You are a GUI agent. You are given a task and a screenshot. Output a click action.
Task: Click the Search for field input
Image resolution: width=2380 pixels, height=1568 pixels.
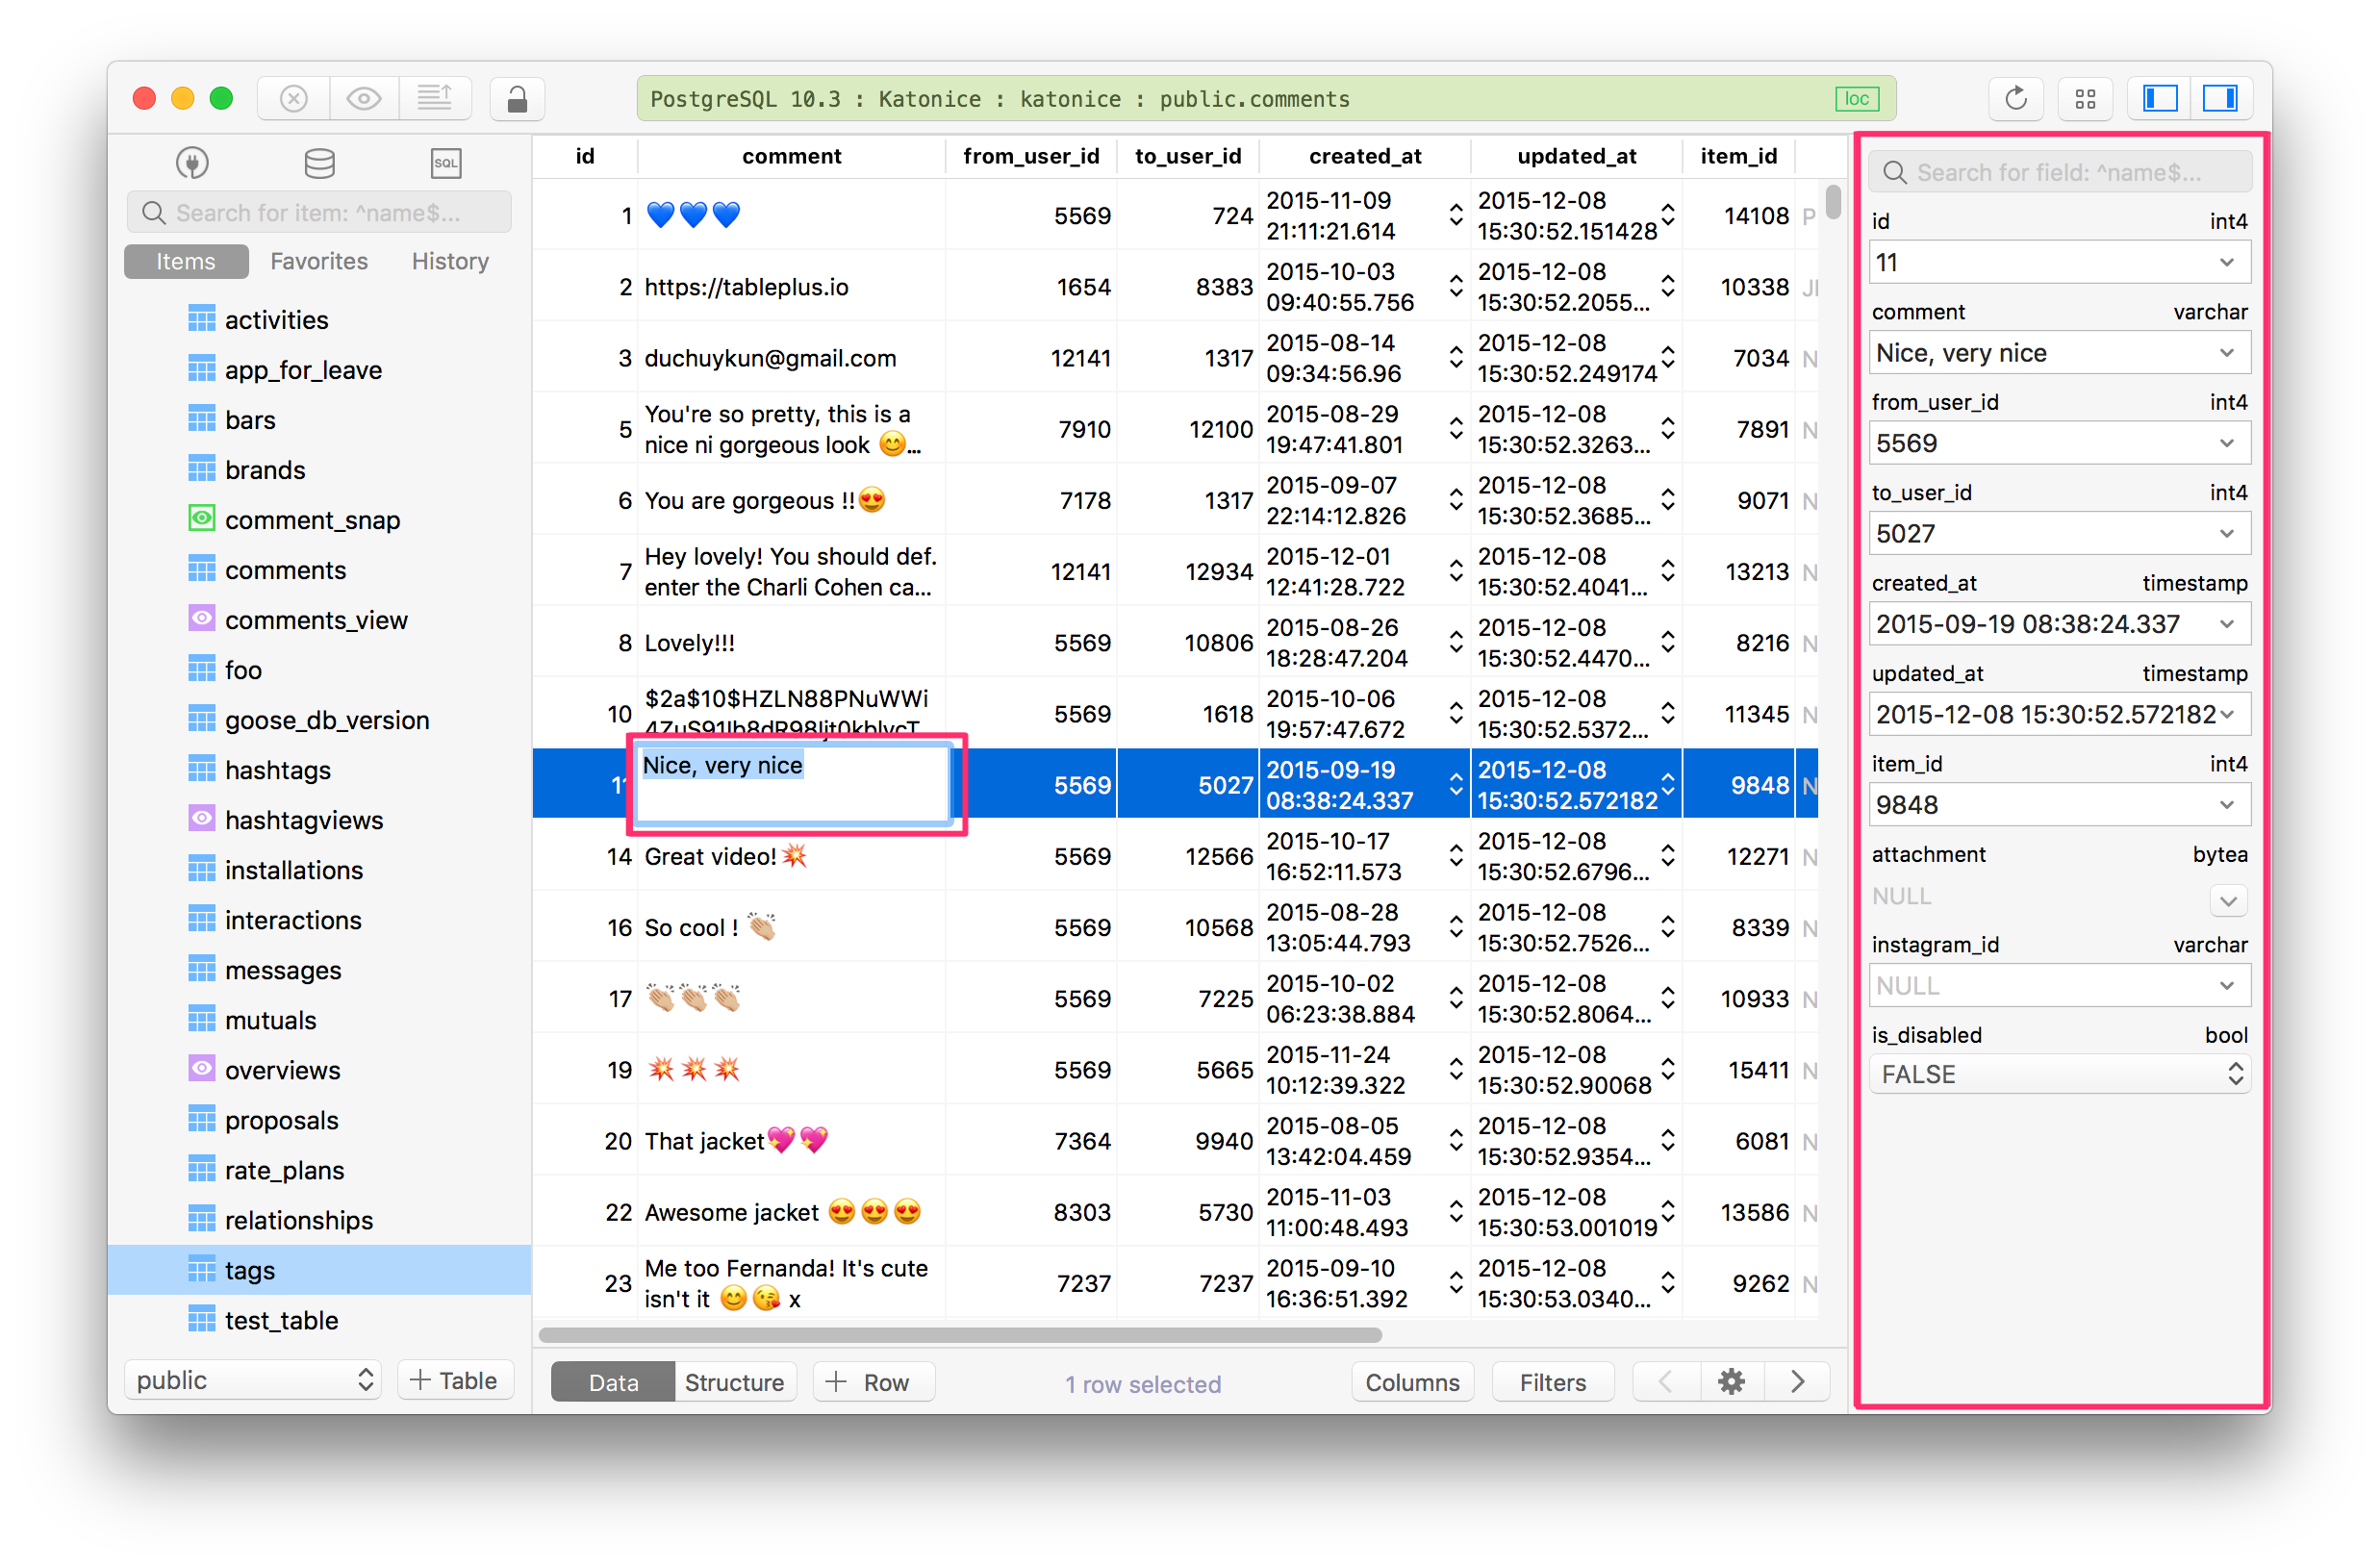pyautogui.click(x=2060, y=172)
